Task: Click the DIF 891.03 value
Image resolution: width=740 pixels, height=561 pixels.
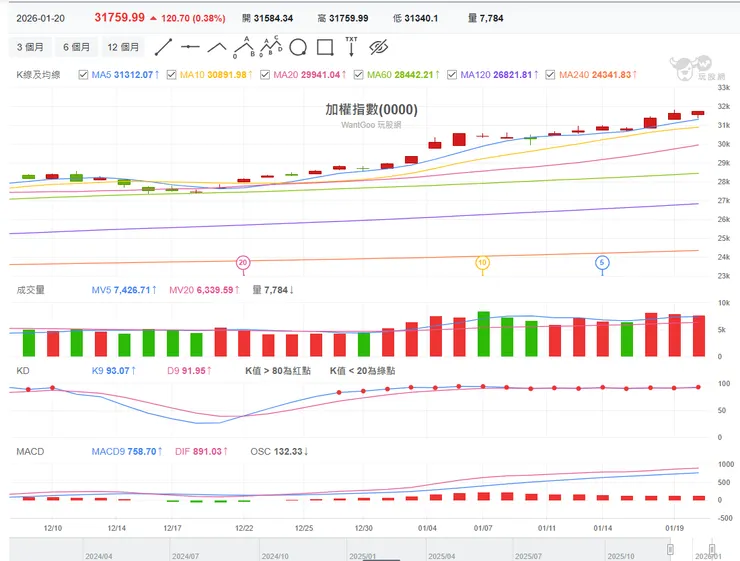Action: point(201,452)
